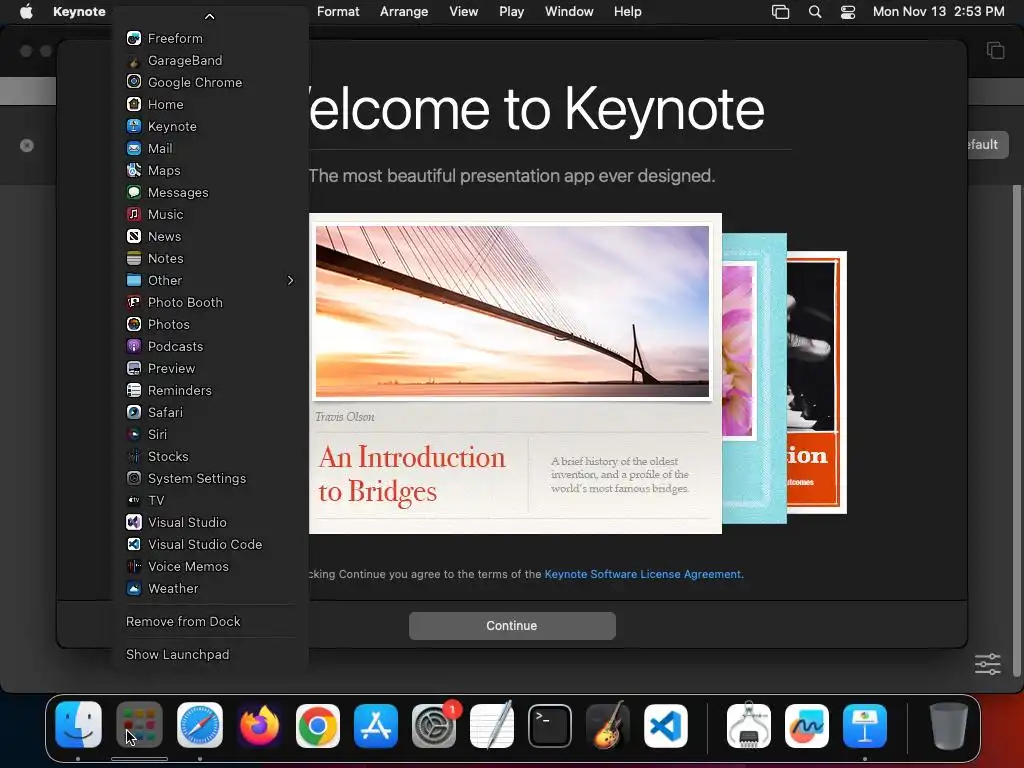Screen dimensions: 1024x768
Task: Open the Keynote application menu in menu bar
Action: 79,11
